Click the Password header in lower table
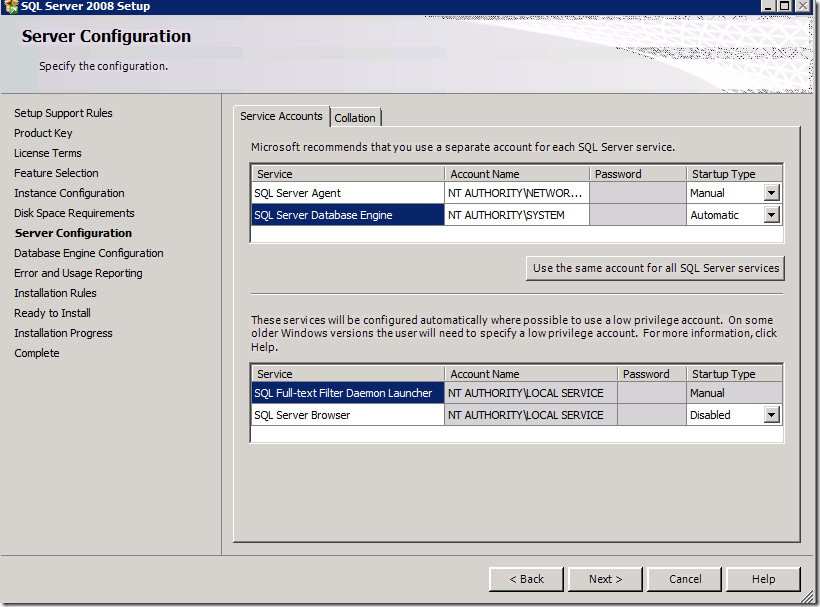The image size is (820, 607). click(x=652, y=374)
